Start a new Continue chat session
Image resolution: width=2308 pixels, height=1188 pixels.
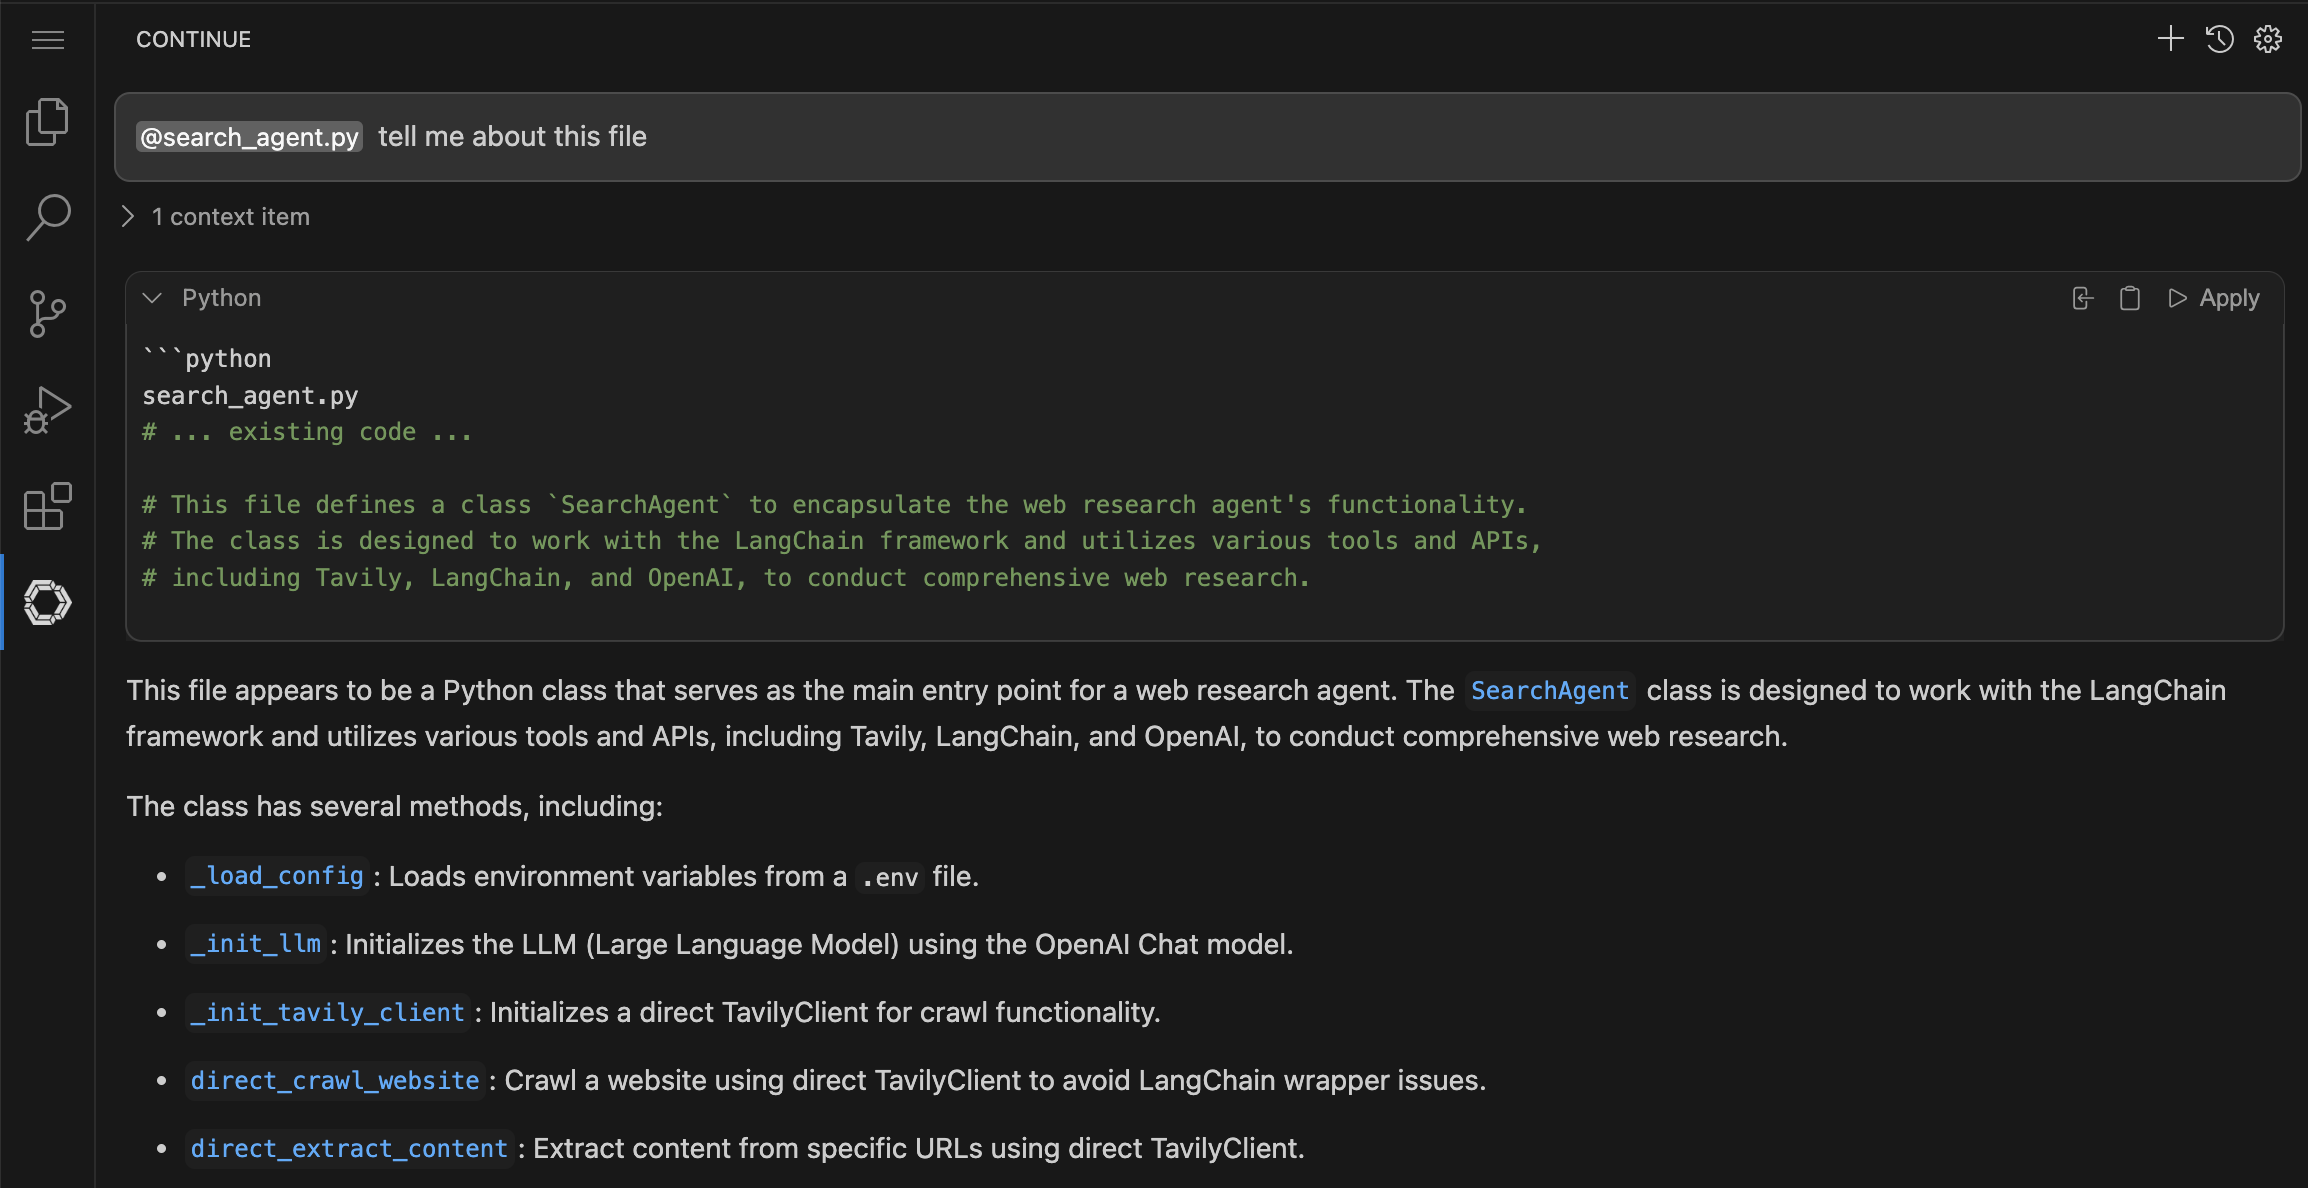2170,39
